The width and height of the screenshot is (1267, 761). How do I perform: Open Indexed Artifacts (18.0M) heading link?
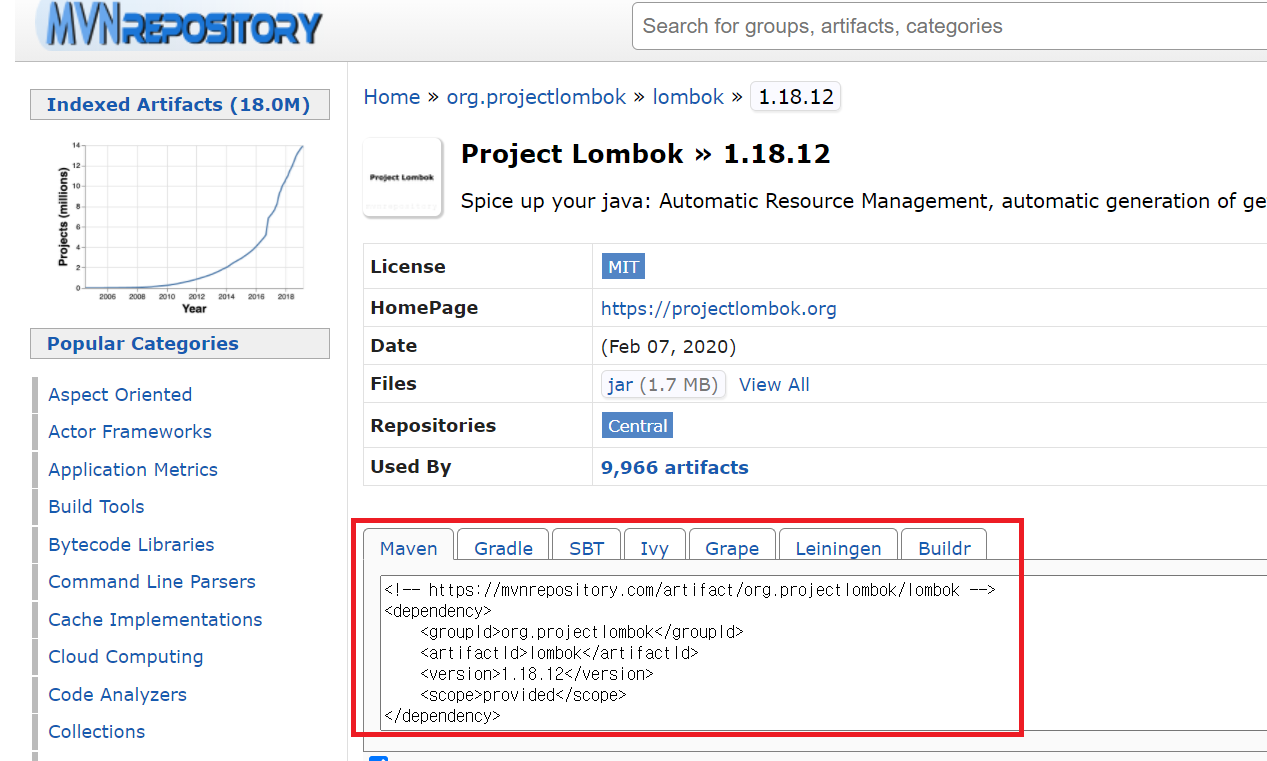coord(178,105)
